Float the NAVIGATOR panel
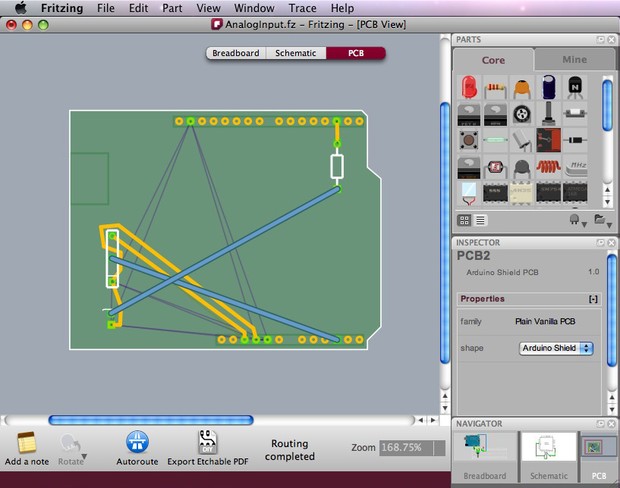620x488 pixels. click(601, 424)
